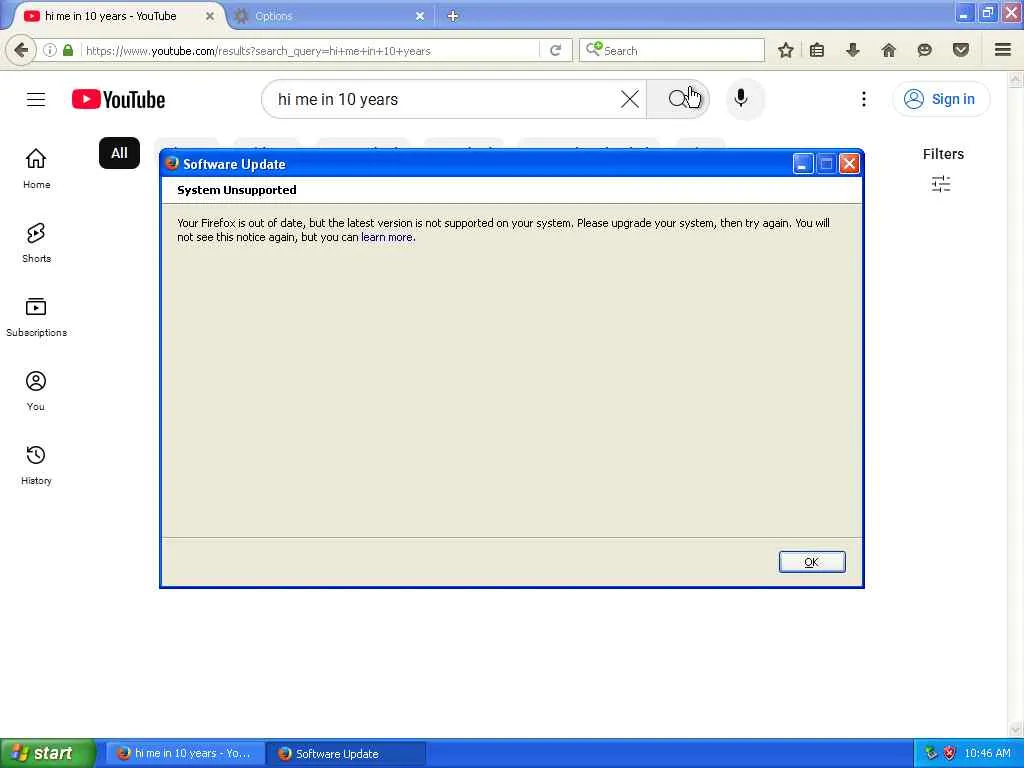Open the Firefox hamburger menu

click(x=1003, y=50)
